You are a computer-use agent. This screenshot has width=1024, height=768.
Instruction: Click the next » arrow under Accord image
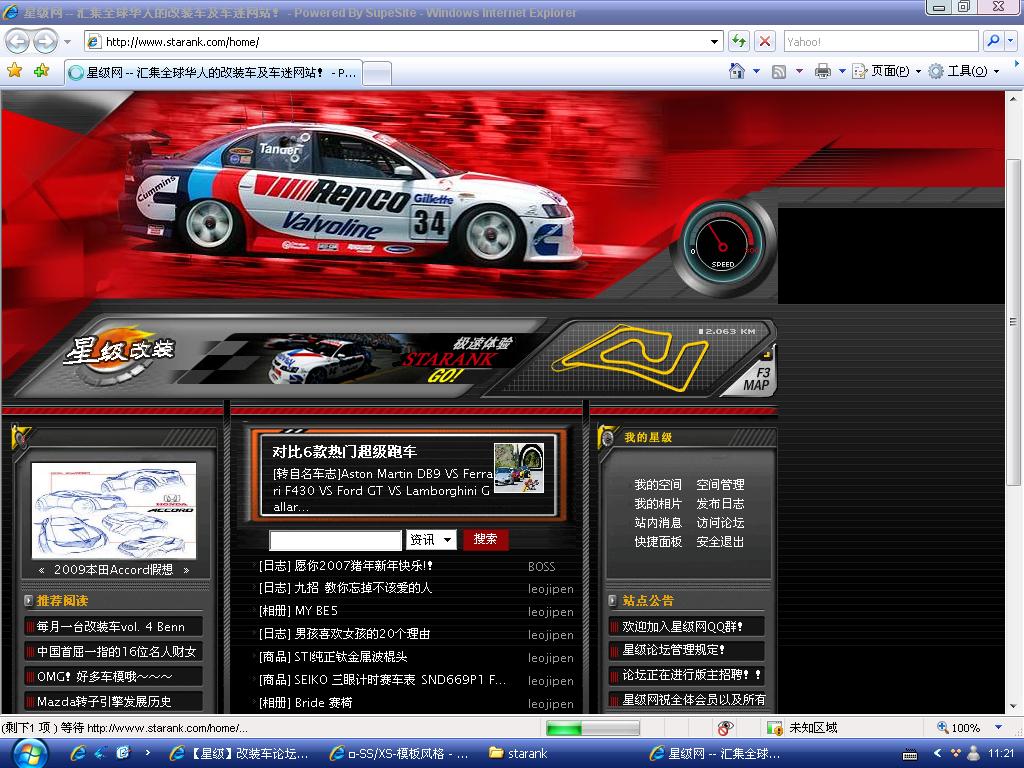click(x=186, y=570)
